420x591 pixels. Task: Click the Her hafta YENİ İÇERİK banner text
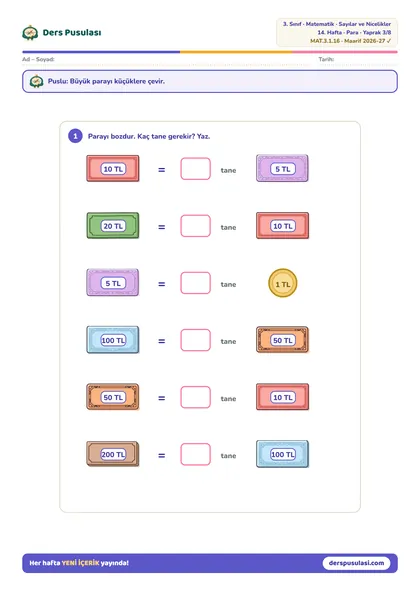(79, 563)
